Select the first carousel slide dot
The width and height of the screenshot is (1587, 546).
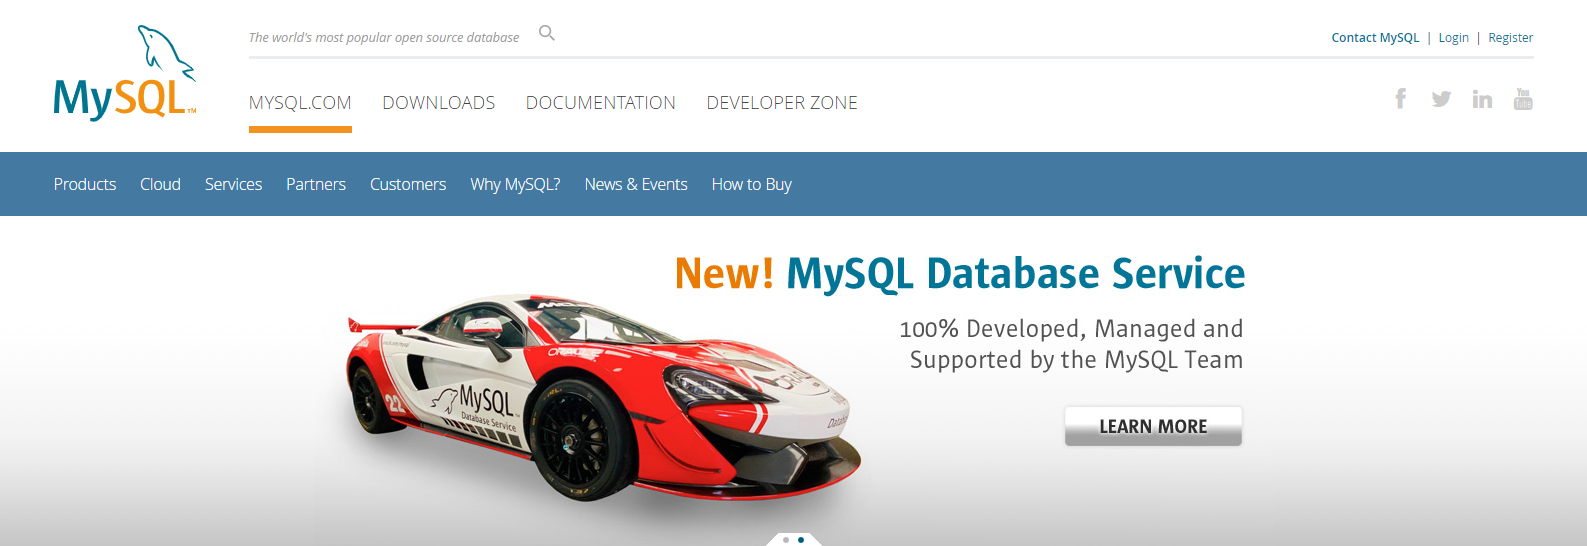[786, 540]
